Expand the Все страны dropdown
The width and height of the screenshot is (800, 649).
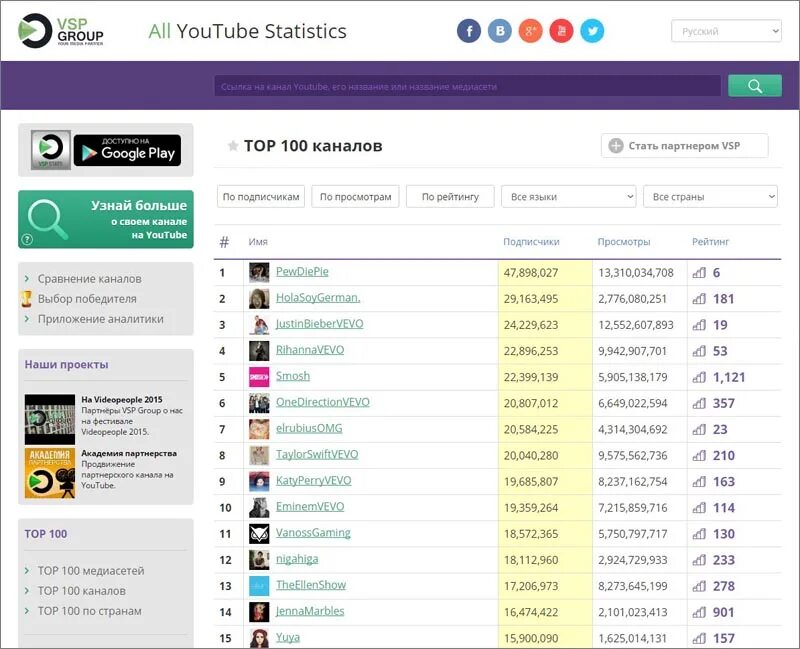click(710, 196)
